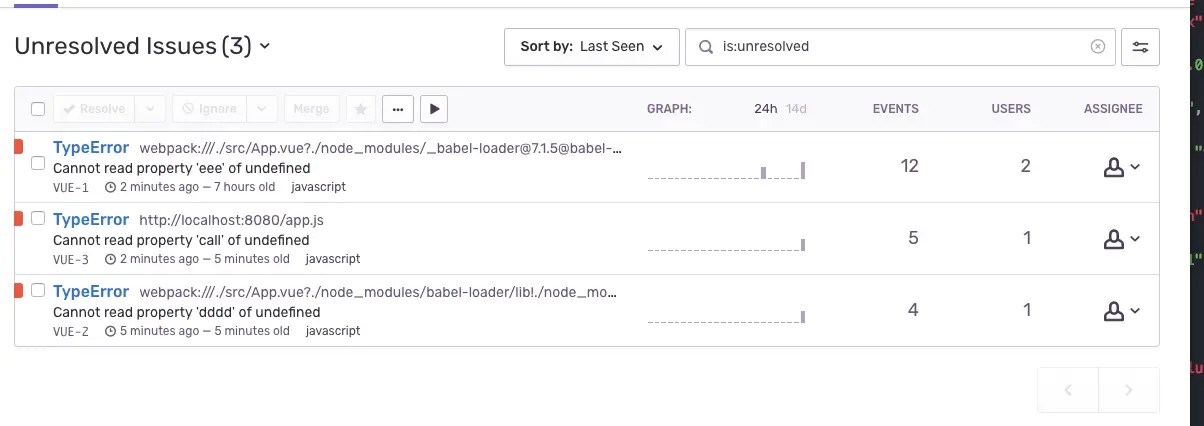
Task: Clear the search query with the X icon
Action: [x=1097, y=47]
